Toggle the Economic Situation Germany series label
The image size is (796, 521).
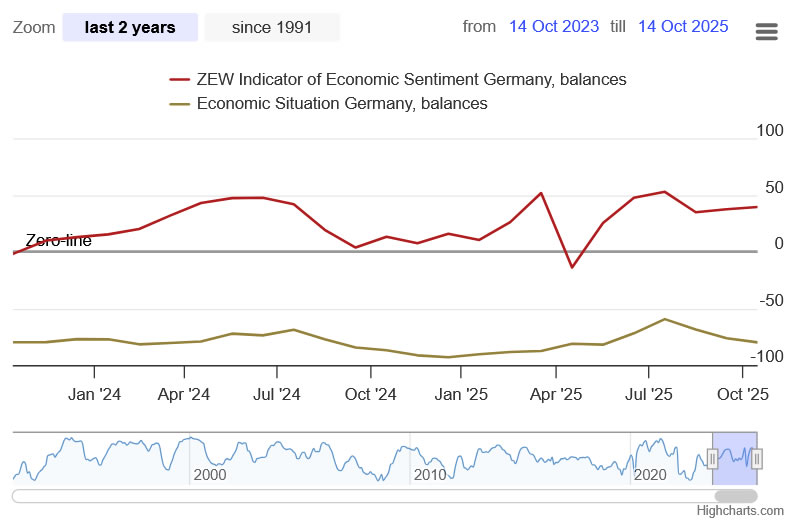pos(342,103)
